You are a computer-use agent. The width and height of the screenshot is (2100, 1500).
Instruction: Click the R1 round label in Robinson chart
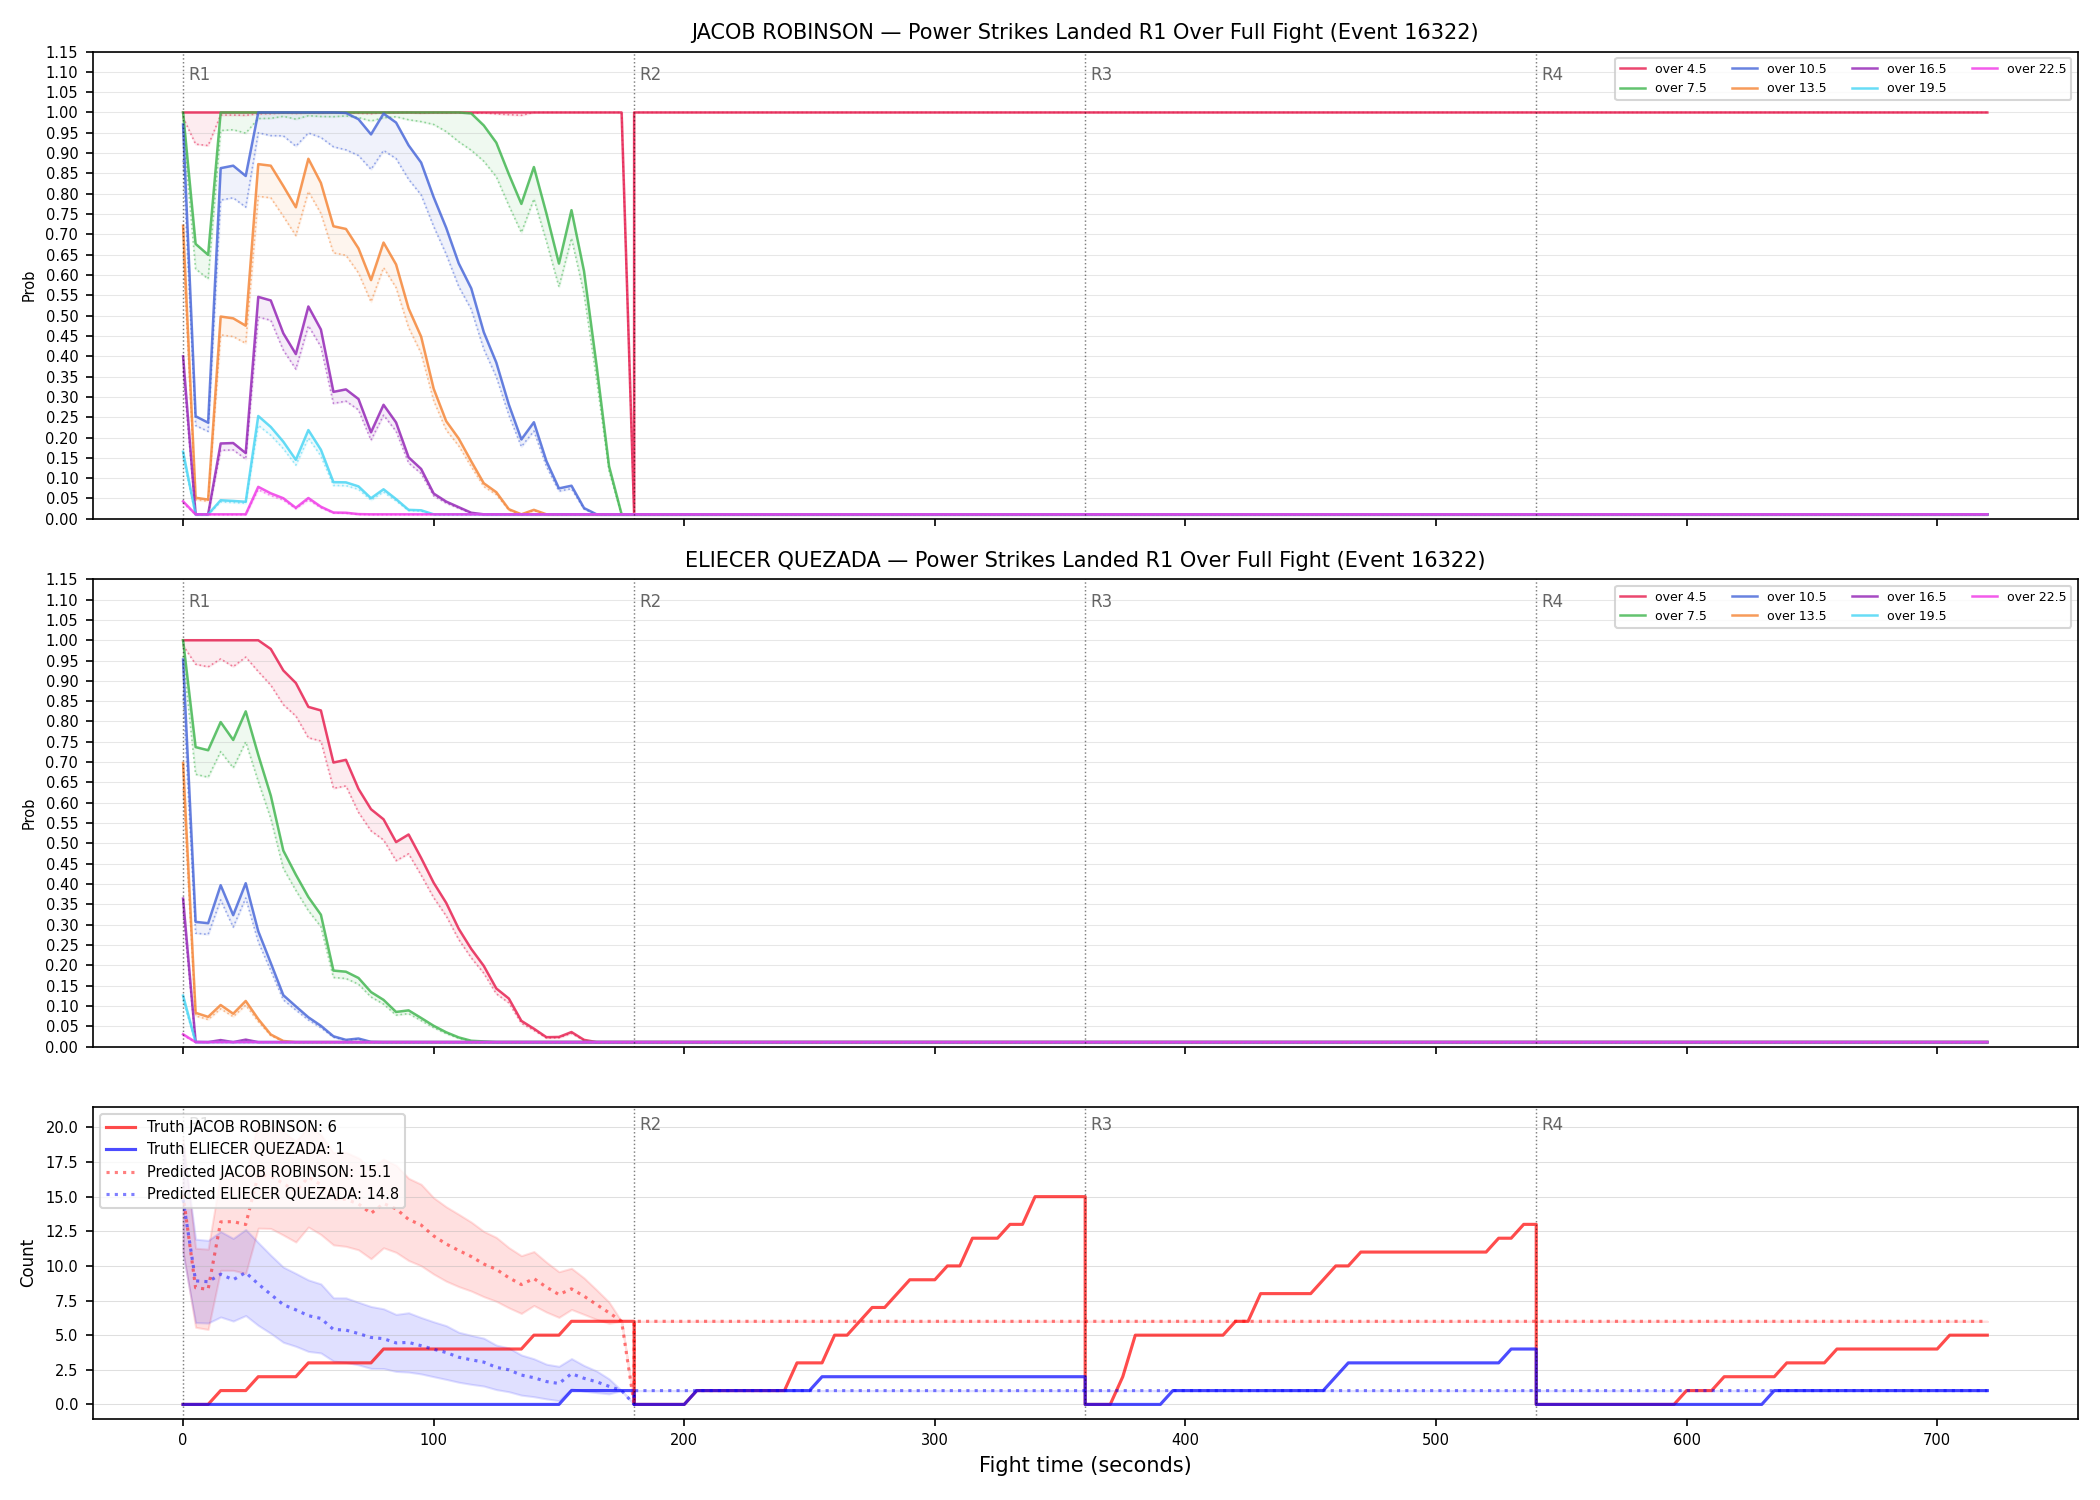pyautogui.click(x=199, y=74)
